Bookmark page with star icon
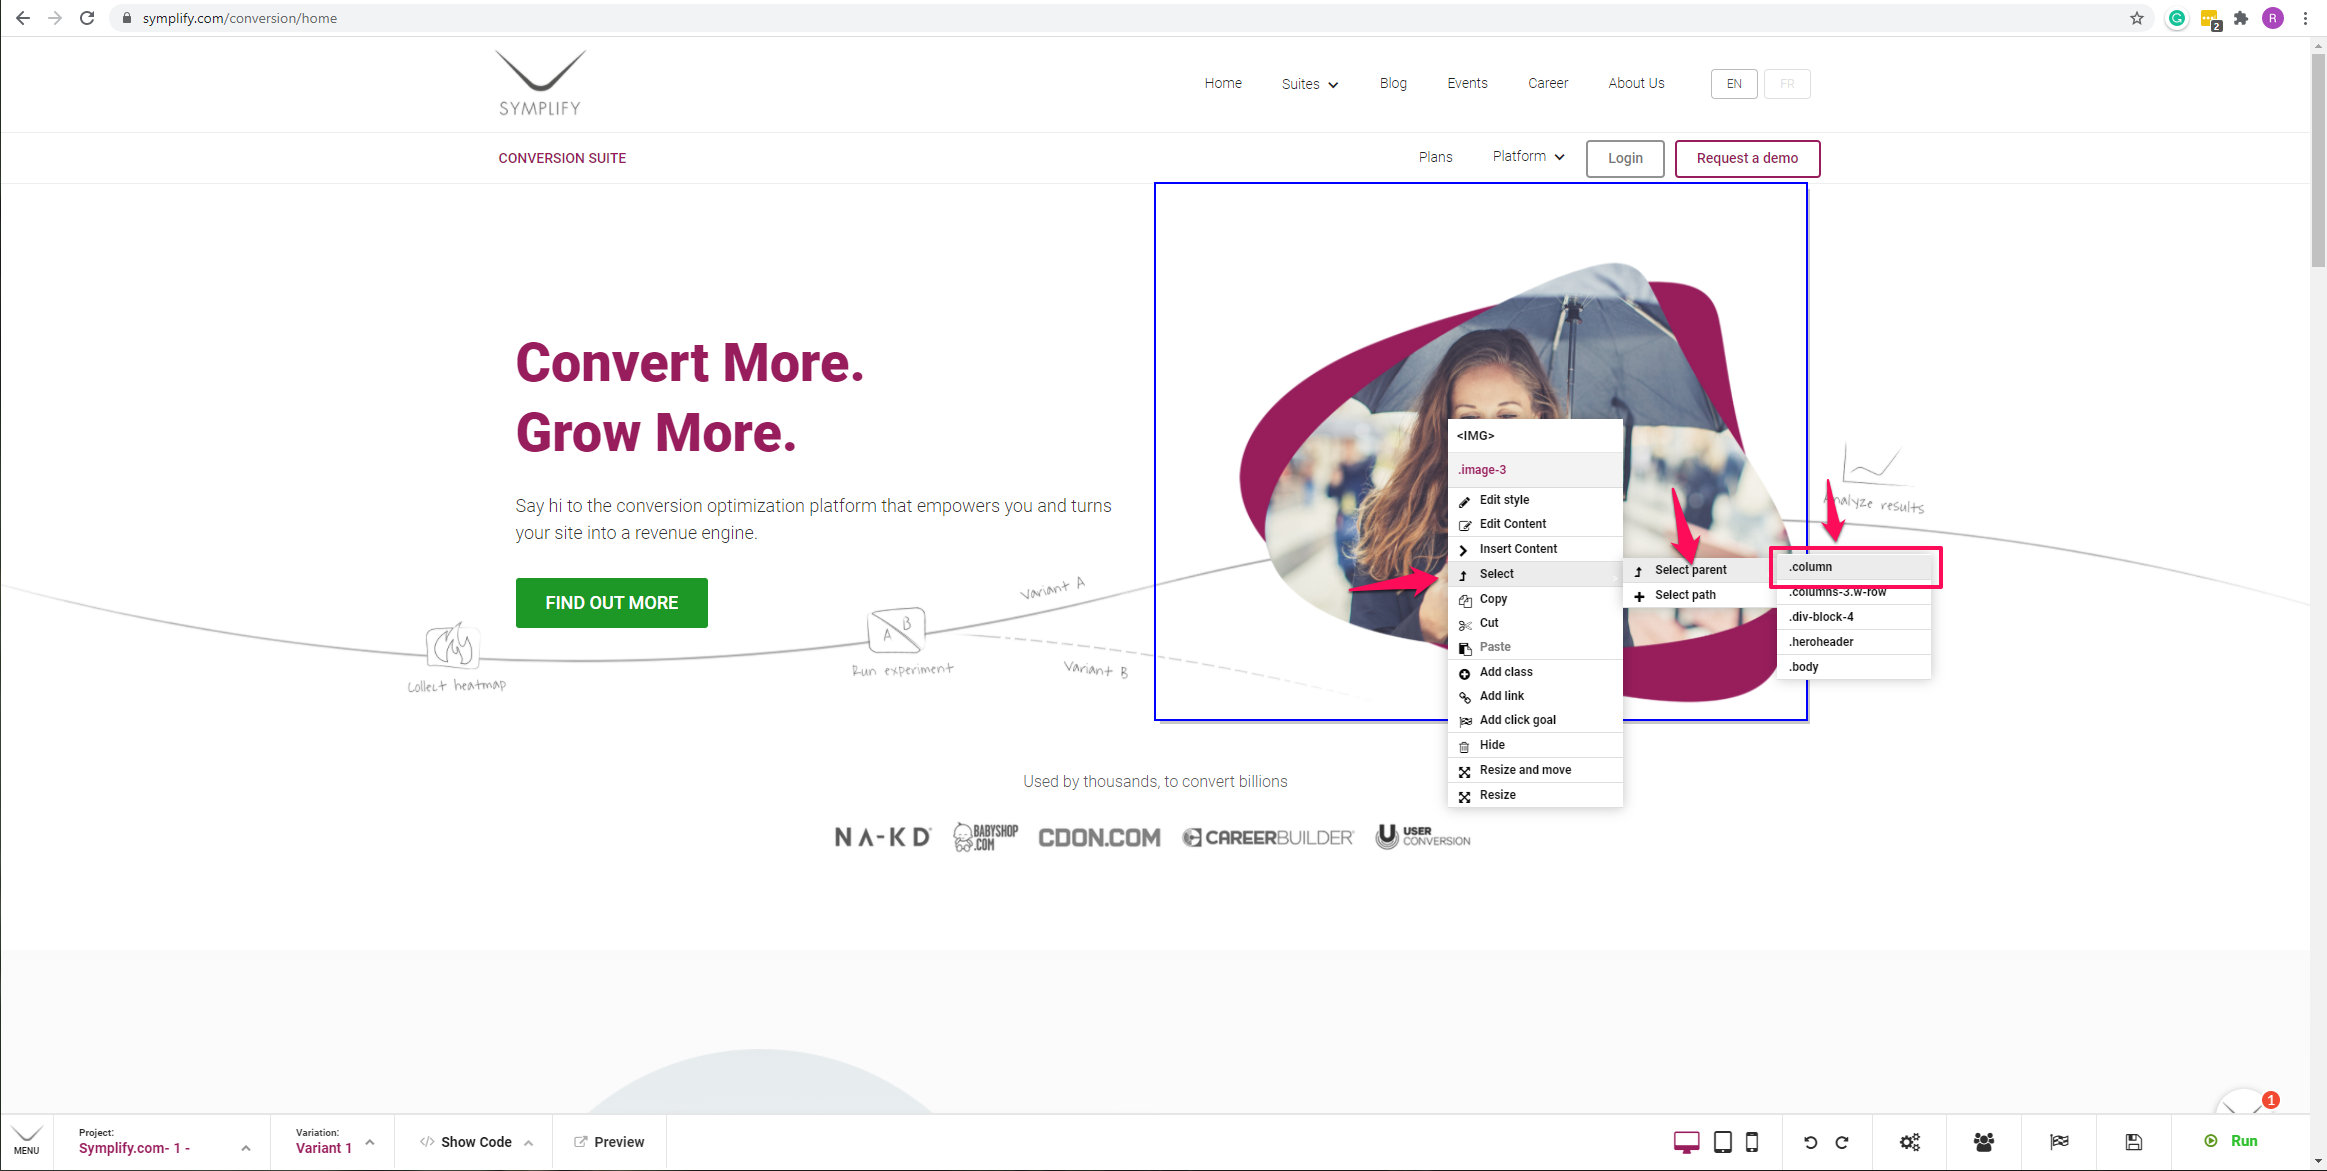 (x=2137, y=18)
